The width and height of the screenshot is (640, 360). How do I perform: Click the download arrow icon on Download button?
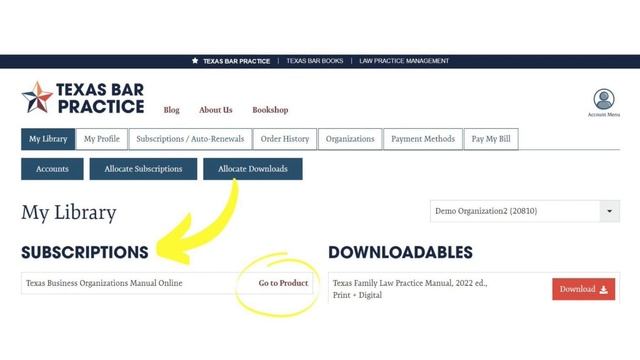pos(604,289)
